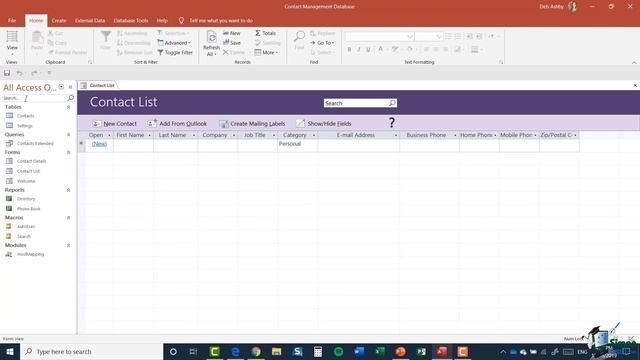Screen dimensions: 640x360
Task: Open Welcome form in navigation pane
Action: point(26,181)
